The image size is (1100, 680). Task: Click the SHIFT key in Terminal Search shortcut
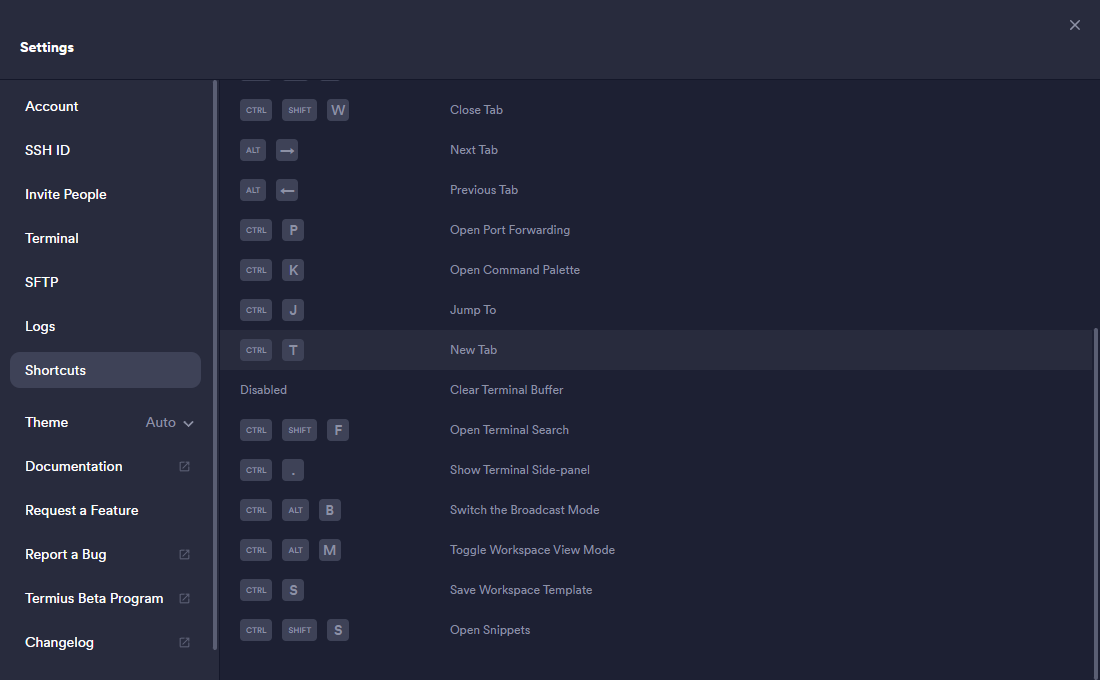pyautogui.click(x=300, y=430)
